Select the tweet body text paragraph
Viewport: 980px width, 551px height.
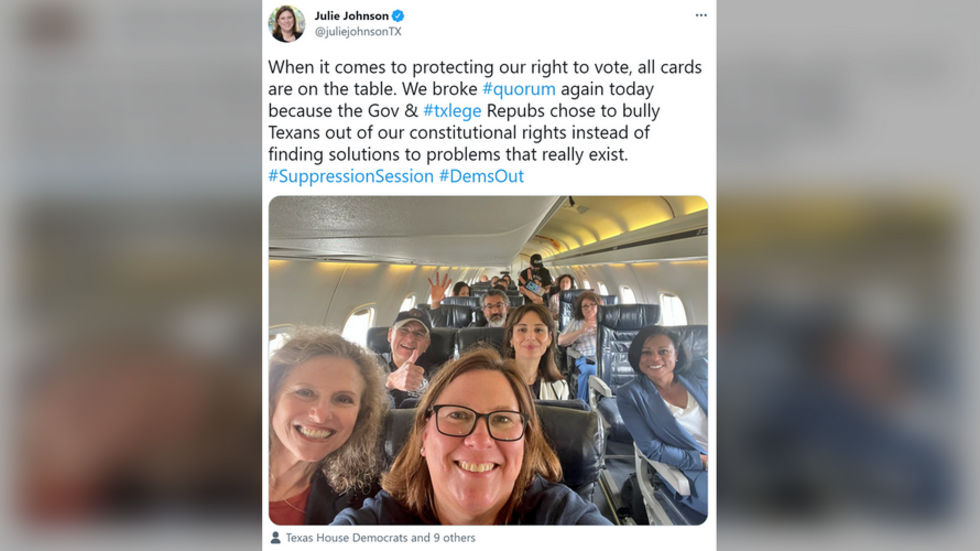click(x=485, y=121)
